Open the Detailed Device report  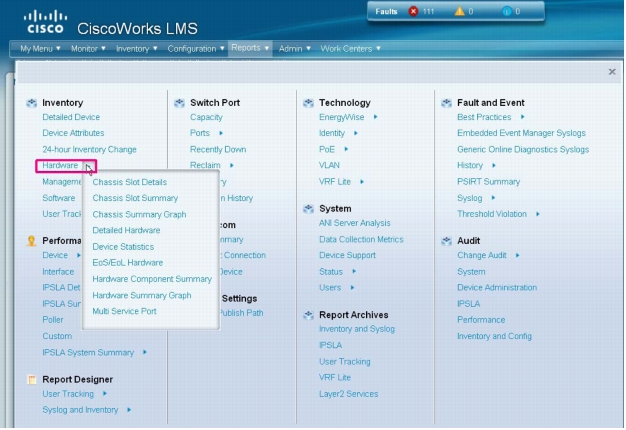[71, 117]
